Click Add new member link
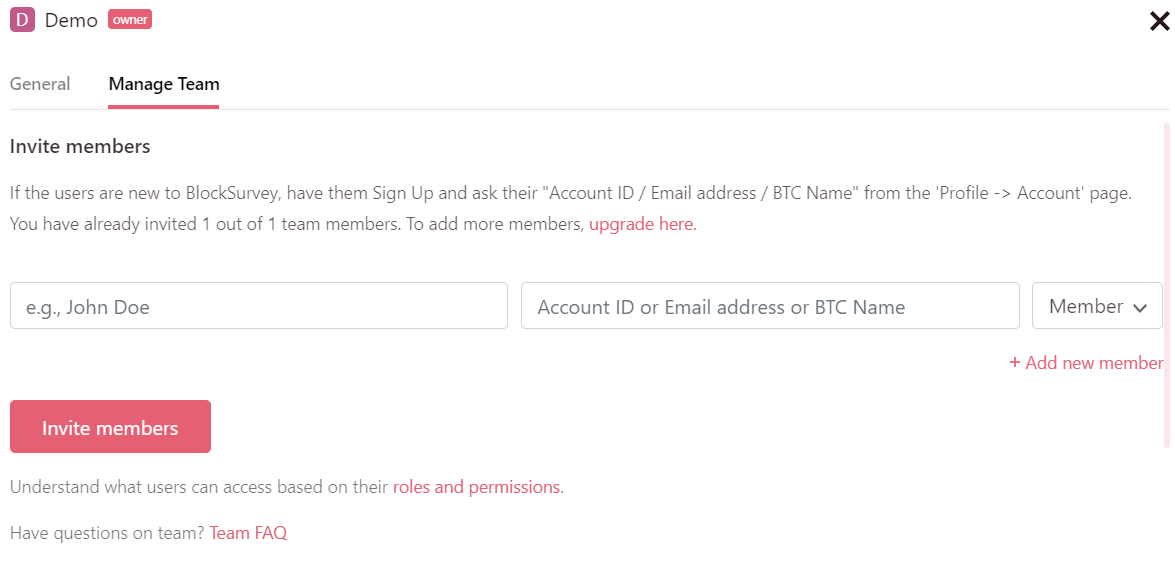Image resolution: width=1175 pixels, height=565 pixels. [x=1094, y=363]
